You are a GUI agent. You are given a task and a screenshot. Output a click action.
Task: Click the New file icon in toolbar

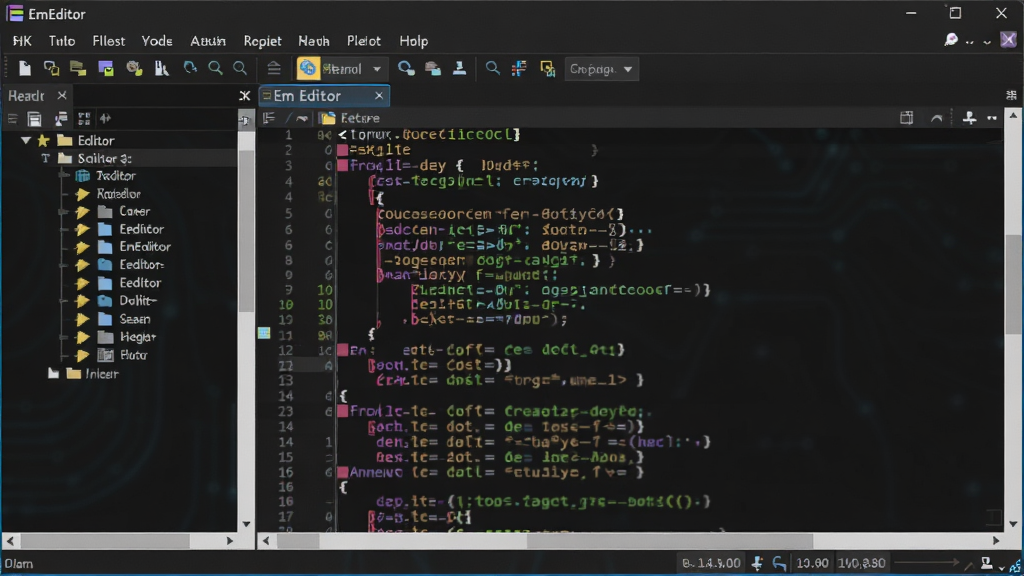tap(25, 69)
